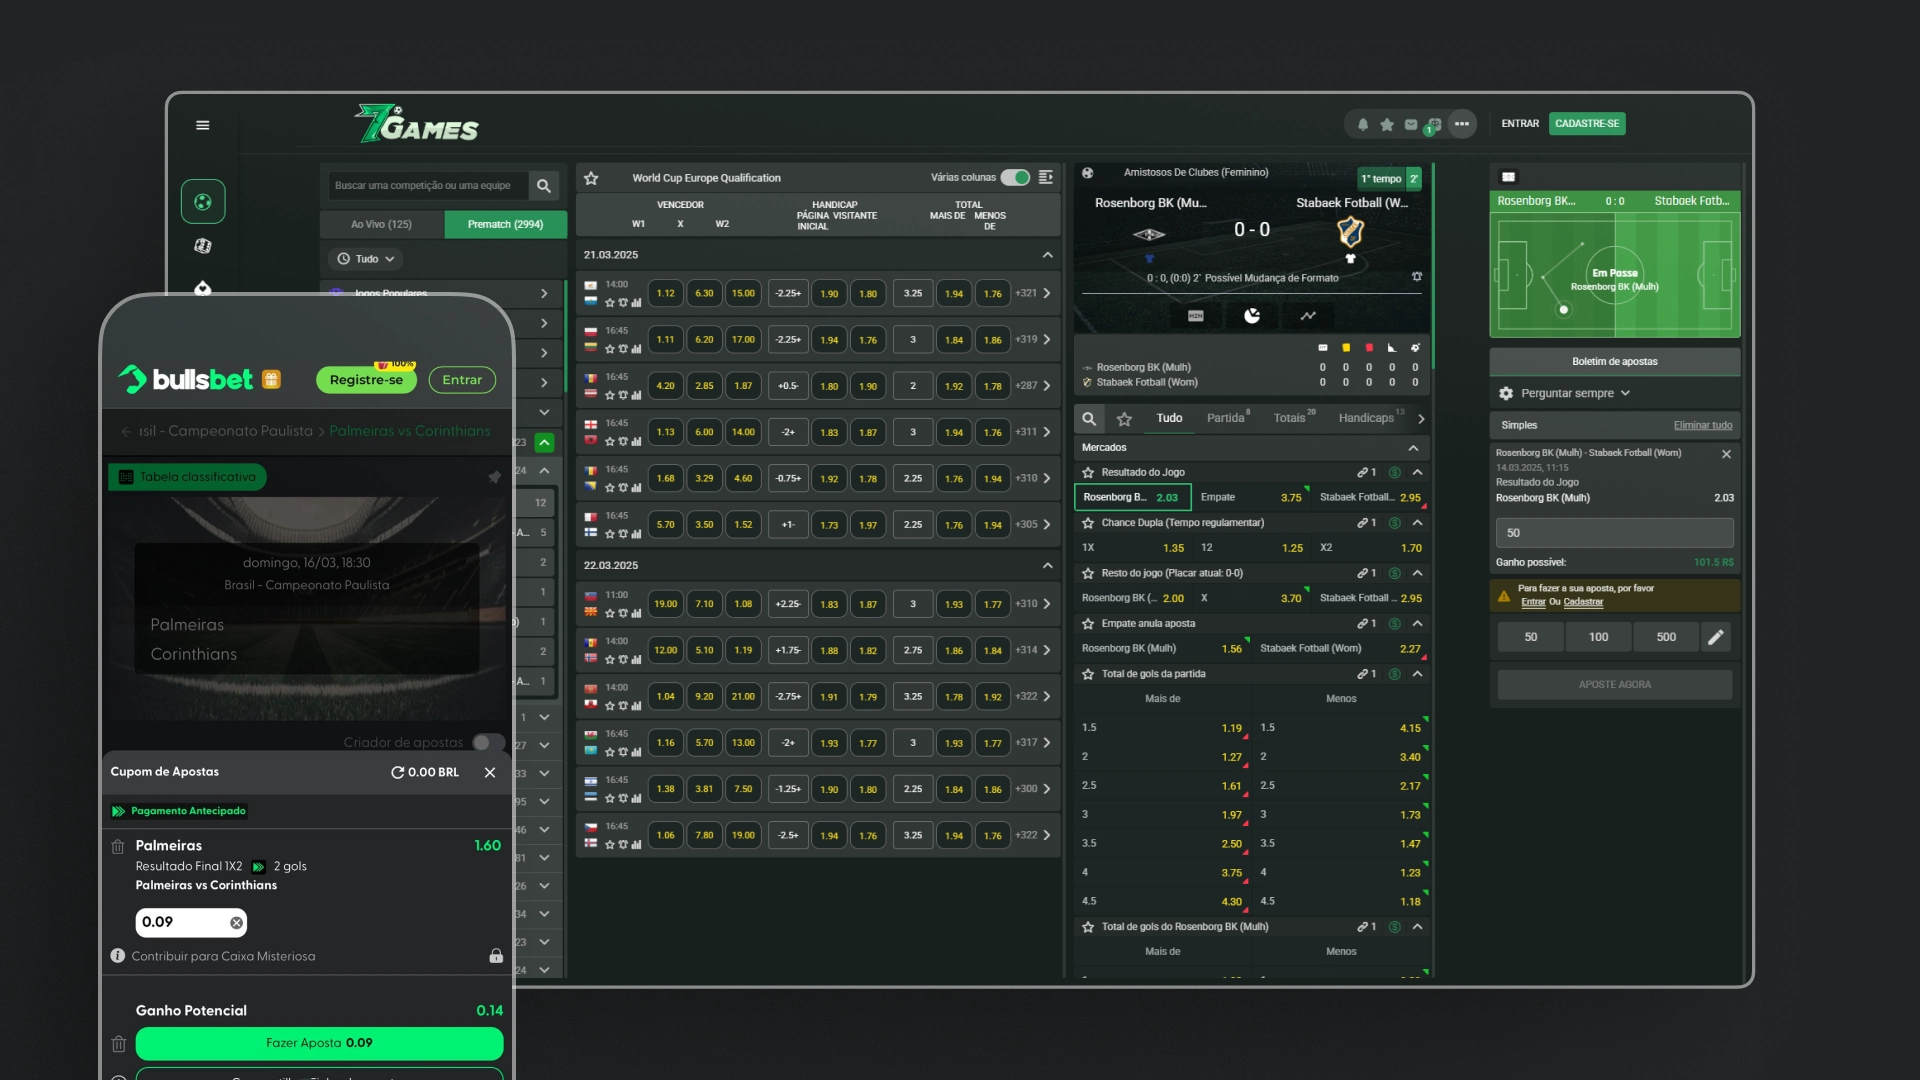
Task: Open the 7Games hamburger menu
Action: click(203, 125)
